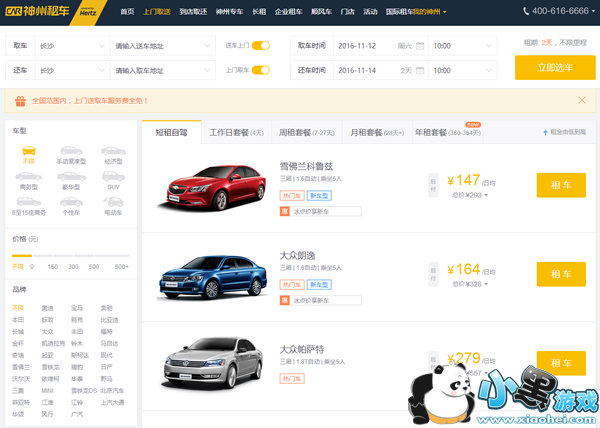Click 新车型 tag on 雪佛兰科鲁兹
This screenshot has height=428, width=600.
tap(319, 195)
